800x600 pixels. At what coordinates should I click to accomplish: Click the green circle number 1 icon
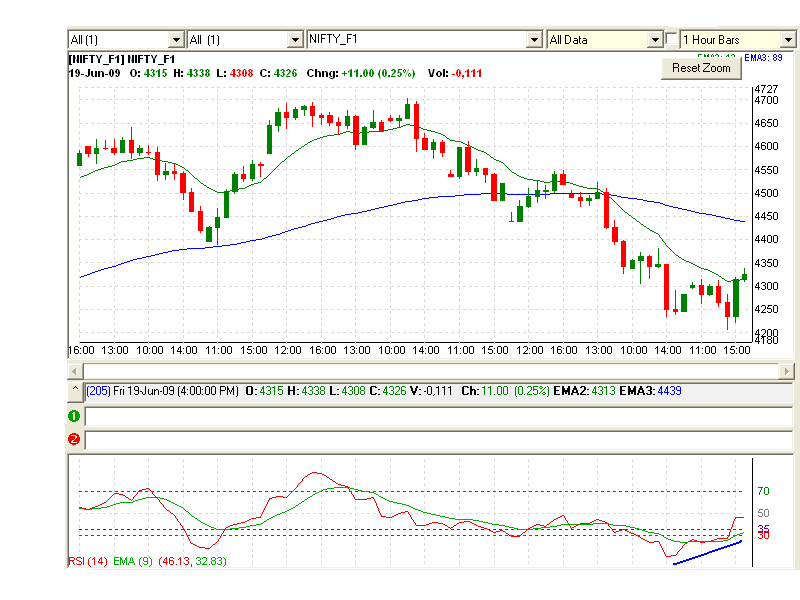point(74,416)
